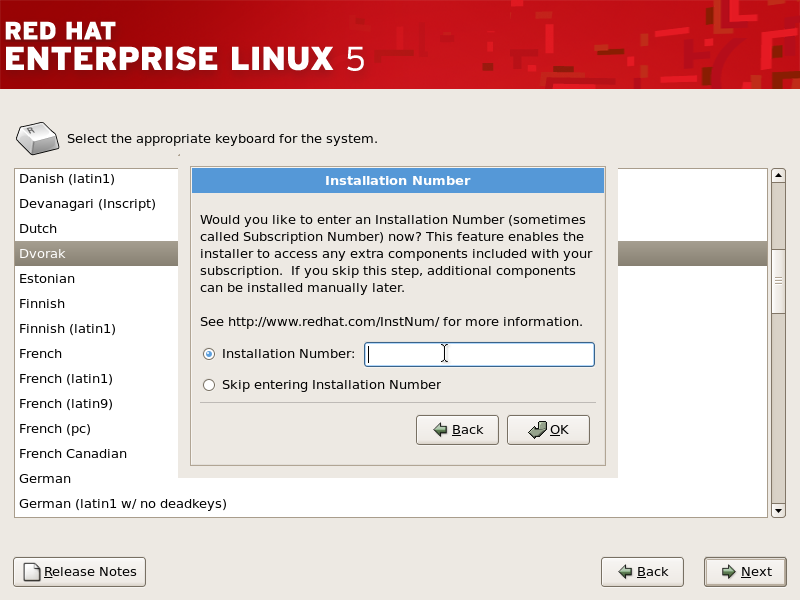This screenshot has width=800, height=600.
Task: Click the keyboard key icon beside instructions
Action: click(x=37, y=138)
